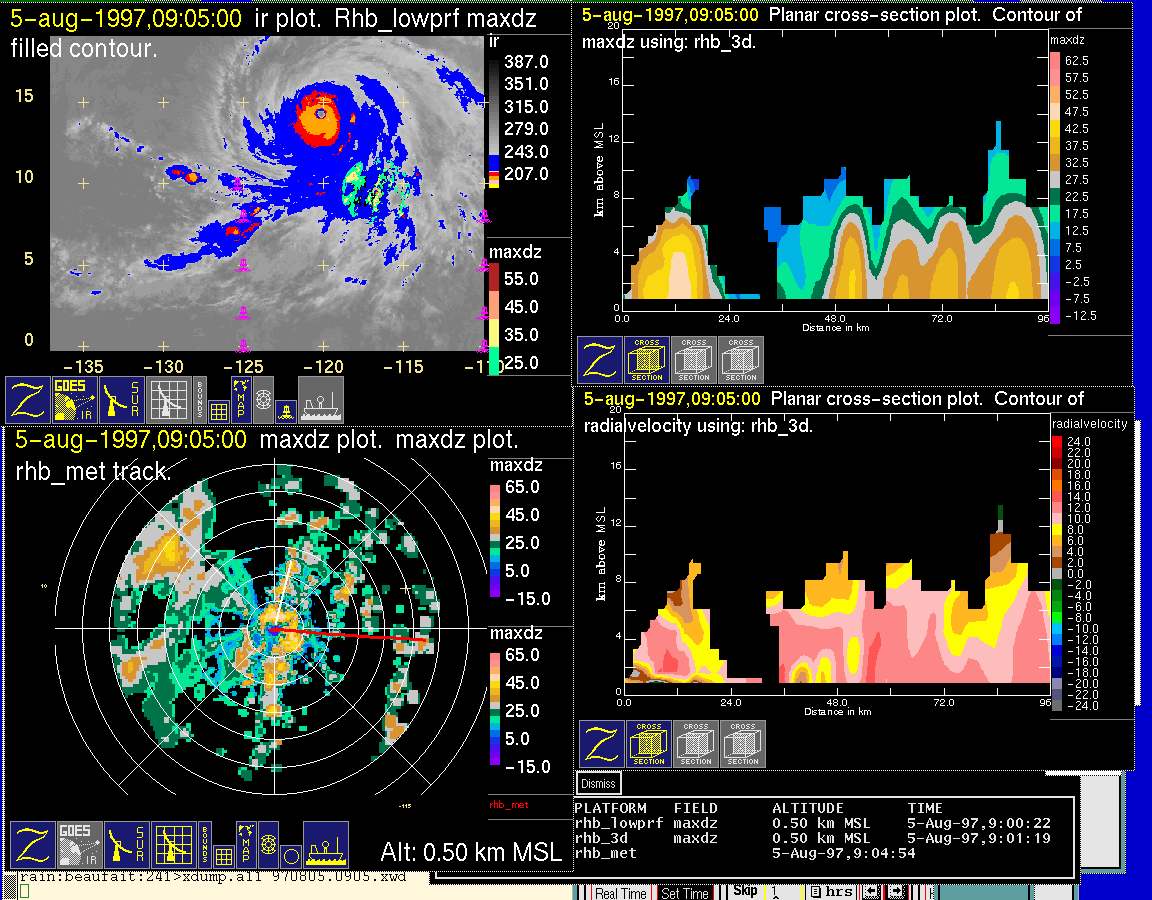Click the red rhb_met track line on the radar plot
The height and width of the screenshot is (900, 1152).
348,635
